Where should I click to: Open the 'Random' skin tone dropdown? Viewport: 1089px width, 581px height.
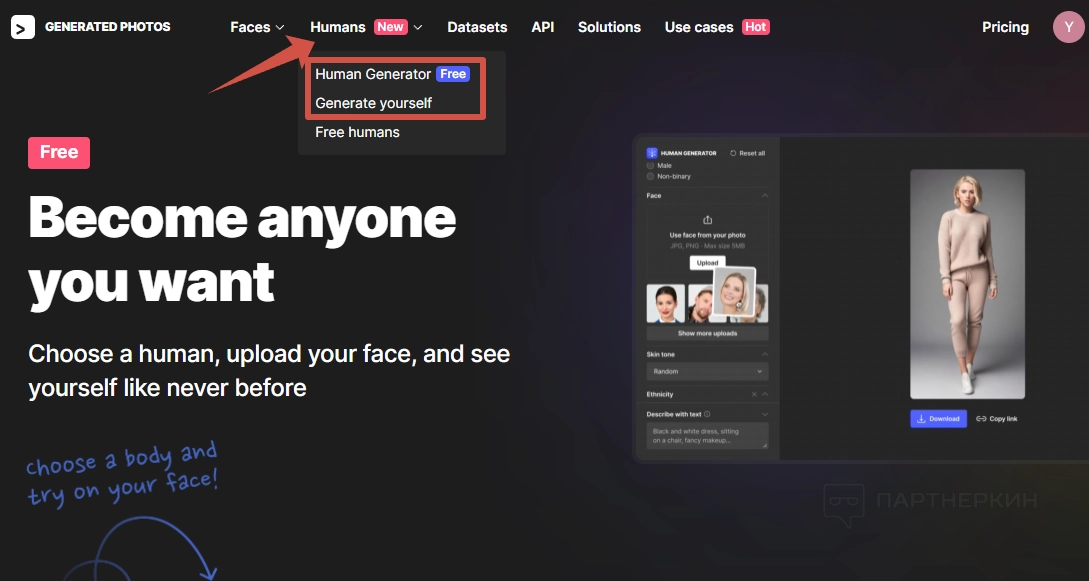[x=707, y=371]
